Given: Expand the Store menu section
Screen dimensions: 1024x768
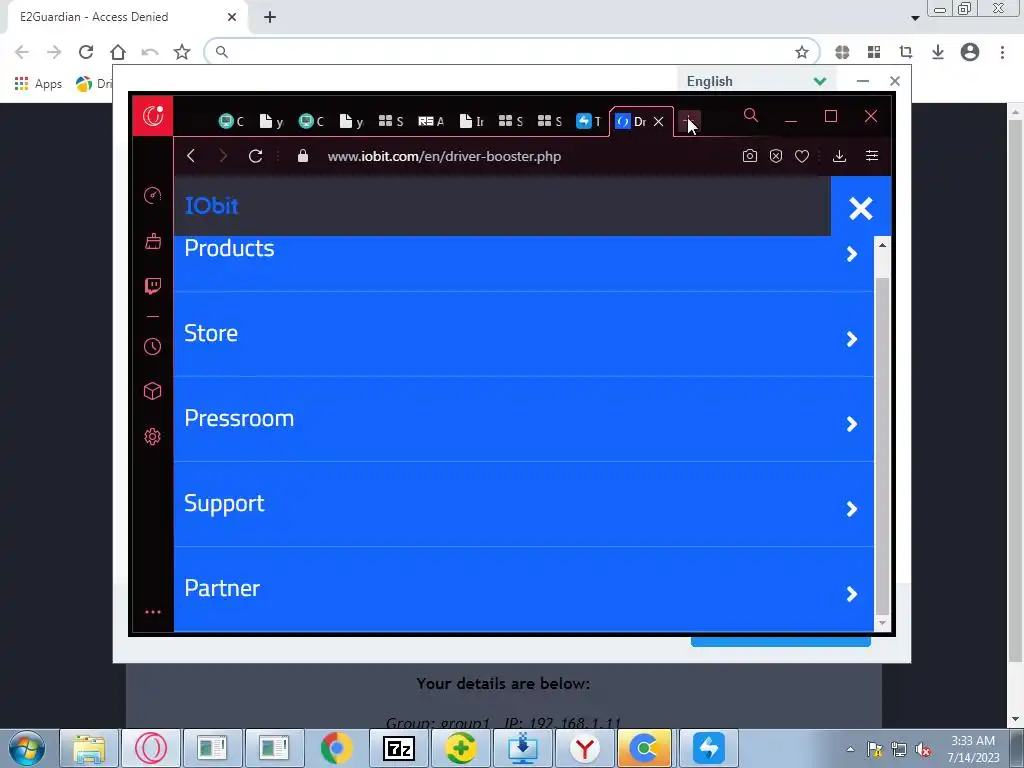Looking at the screenshot, I should point(523,334).
